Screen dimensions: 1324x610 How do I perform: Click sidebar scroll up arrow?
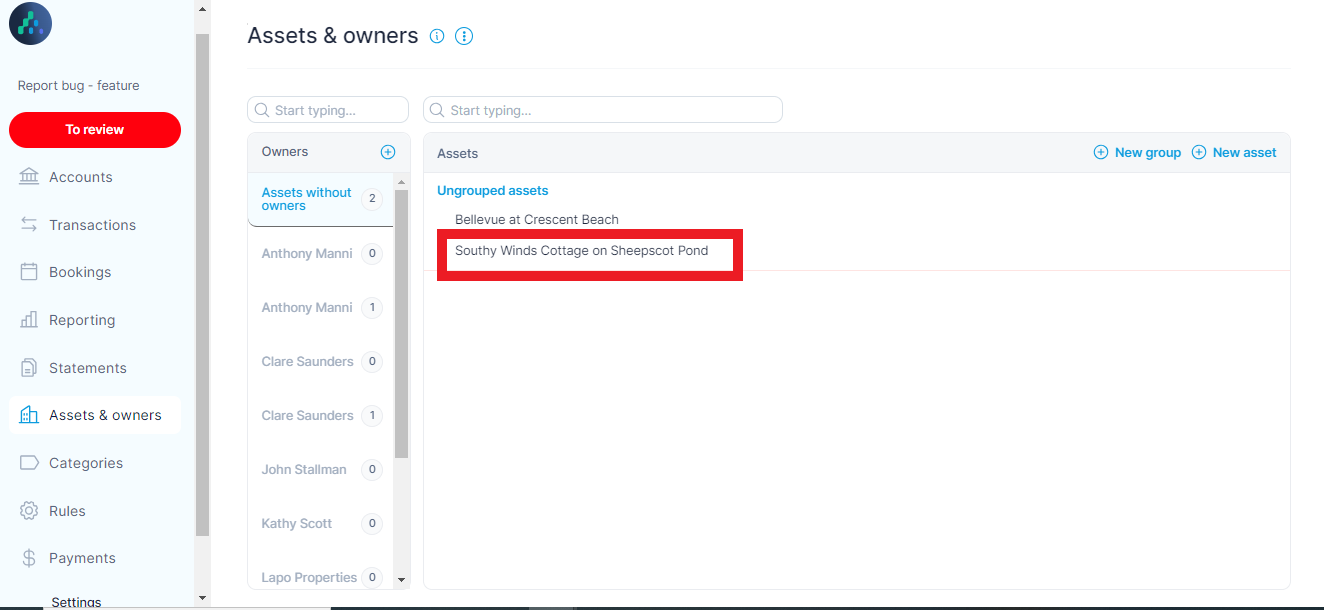point(202,10)
